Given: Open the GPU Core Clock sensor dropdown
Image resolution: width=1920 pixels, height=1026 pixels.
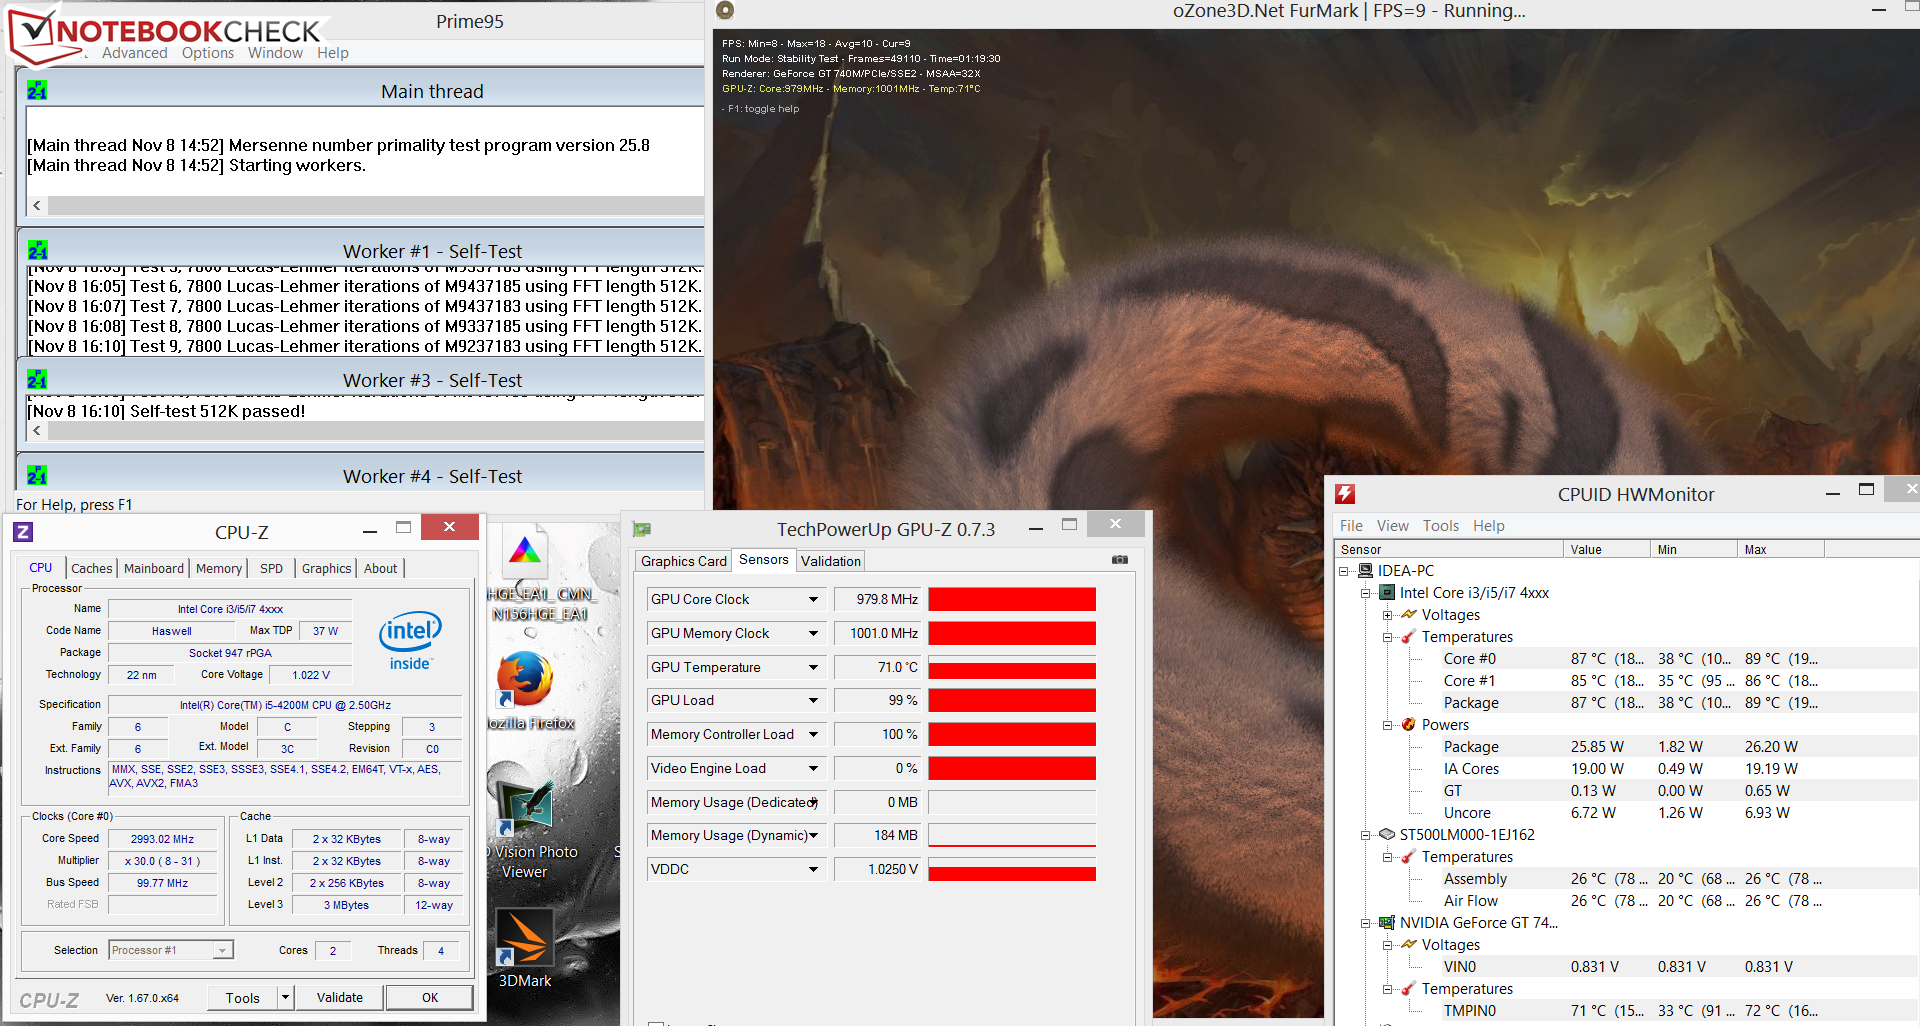Looking at the screenshot, I should tap(814, 600).
